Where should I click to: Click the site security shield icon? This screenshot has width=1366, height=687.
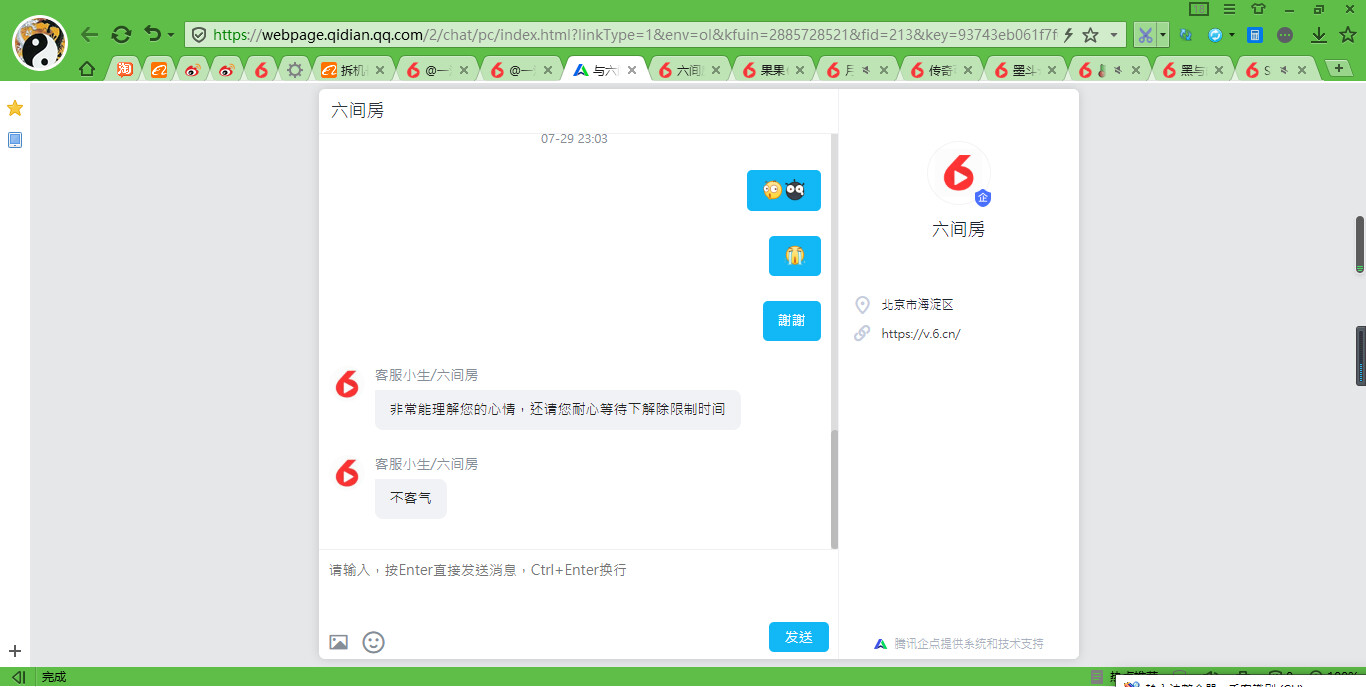(199, 35)
